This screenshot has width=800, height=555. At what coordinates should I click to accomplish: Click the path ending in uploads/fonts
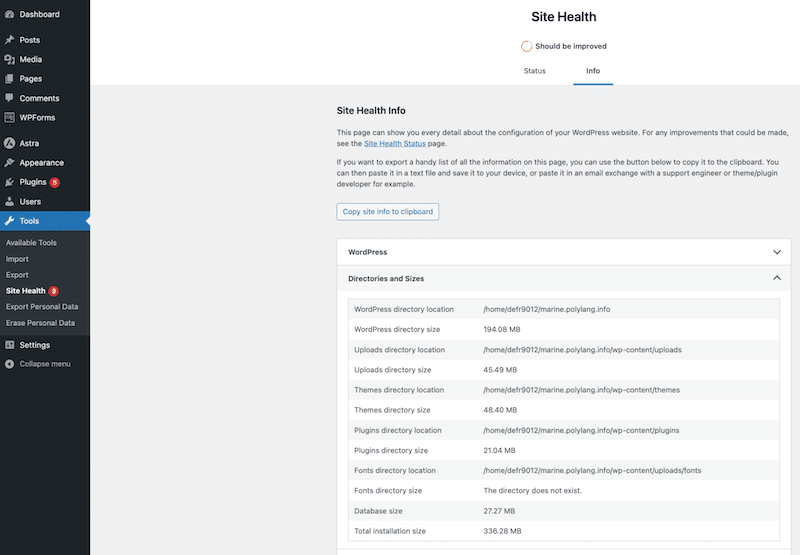[x=592, y=471]
